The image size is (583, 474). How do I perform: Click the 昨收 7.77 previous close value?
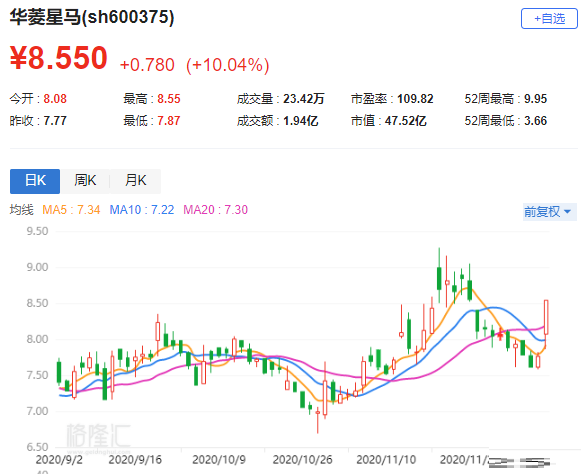tap(55, 121)
